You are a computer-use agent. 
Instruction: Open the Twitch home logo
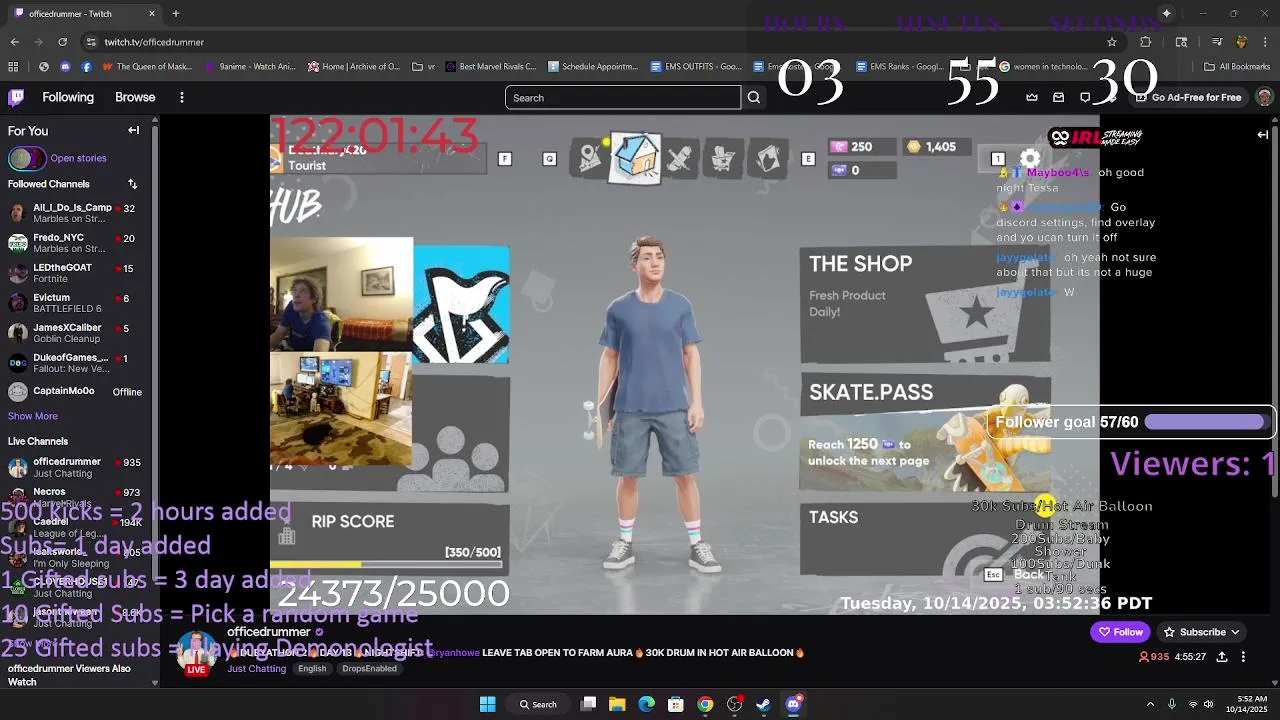coord(16,97)
